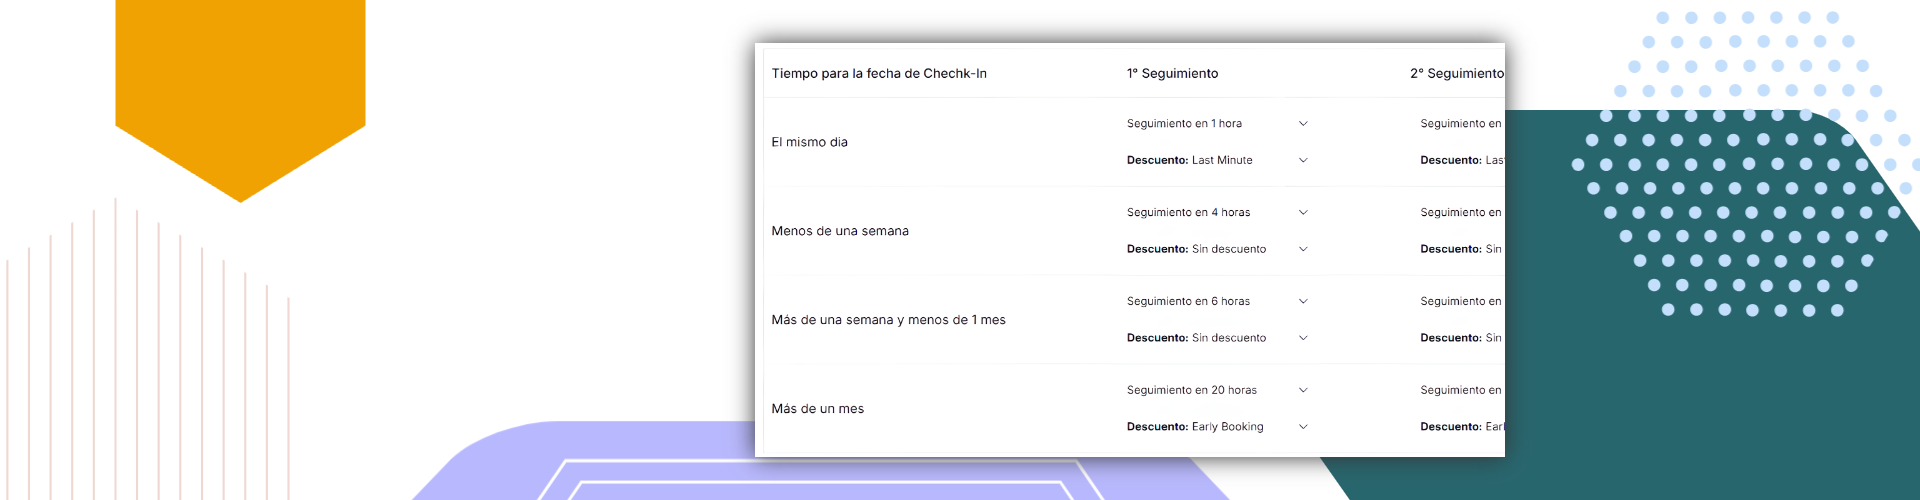
Task: Select "Más de una semana y menos de 1 mes"
Action: coord(888,320)
